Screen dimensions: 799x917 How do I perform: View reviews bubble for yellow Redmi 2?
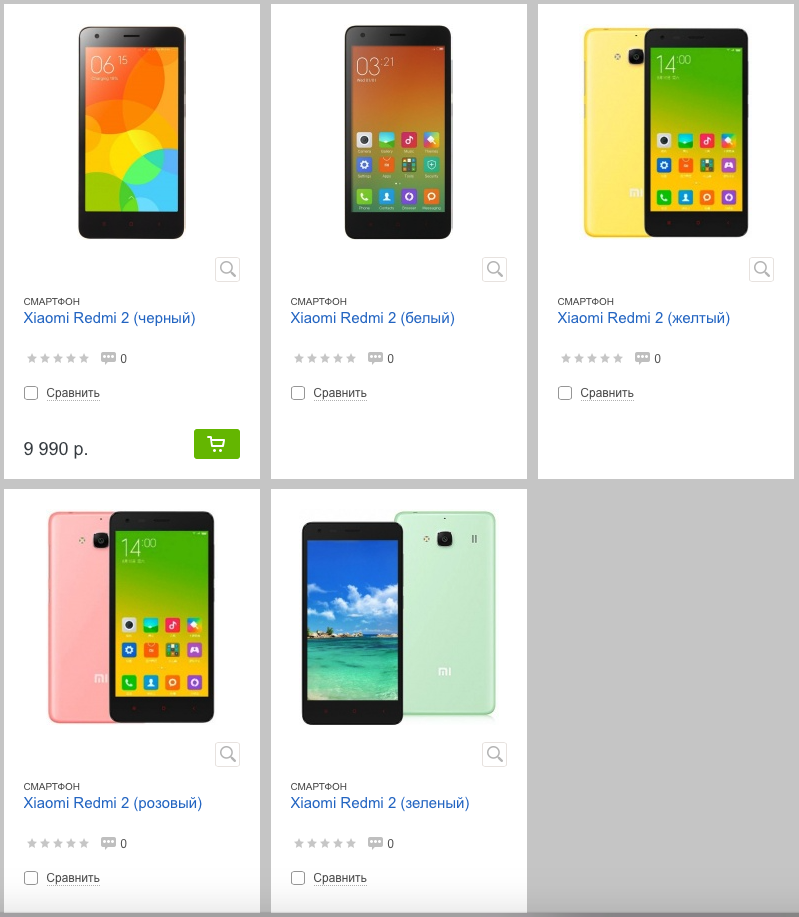642,358
